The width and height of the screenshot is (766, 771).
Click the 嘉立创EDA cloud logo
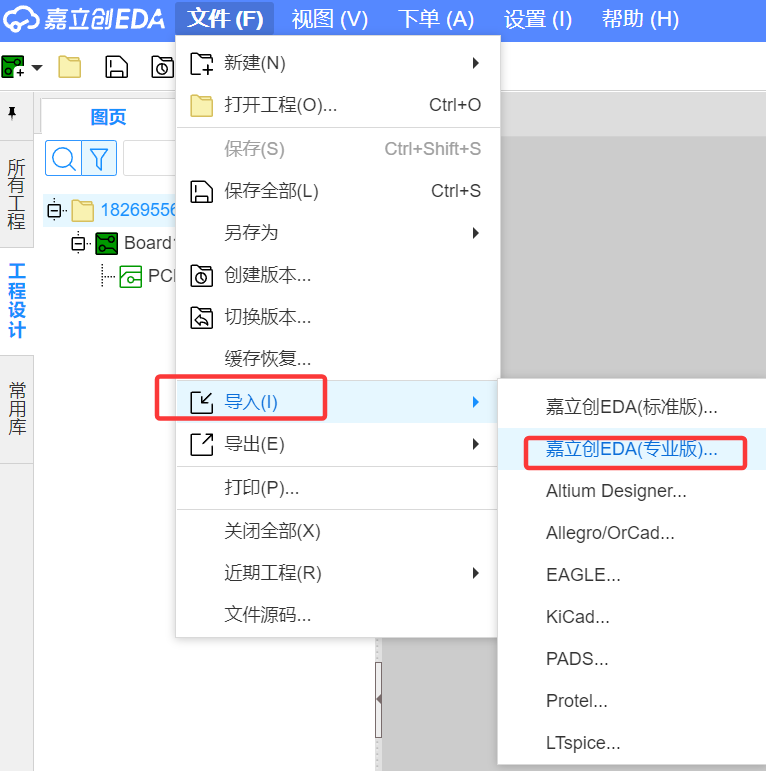pos(21,19)
